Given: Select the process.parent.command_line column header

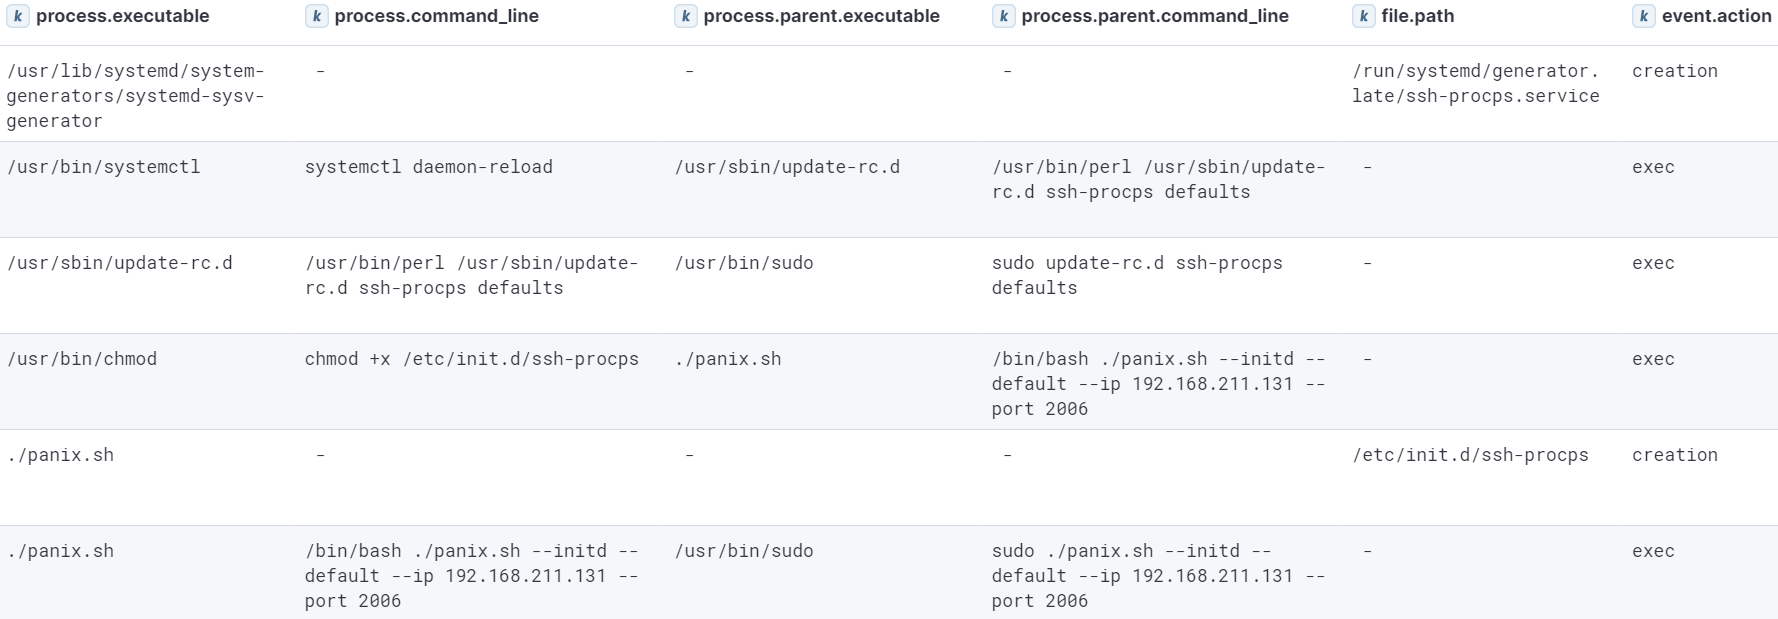Looking at the screenshot, I should [x=1154, y=16].
